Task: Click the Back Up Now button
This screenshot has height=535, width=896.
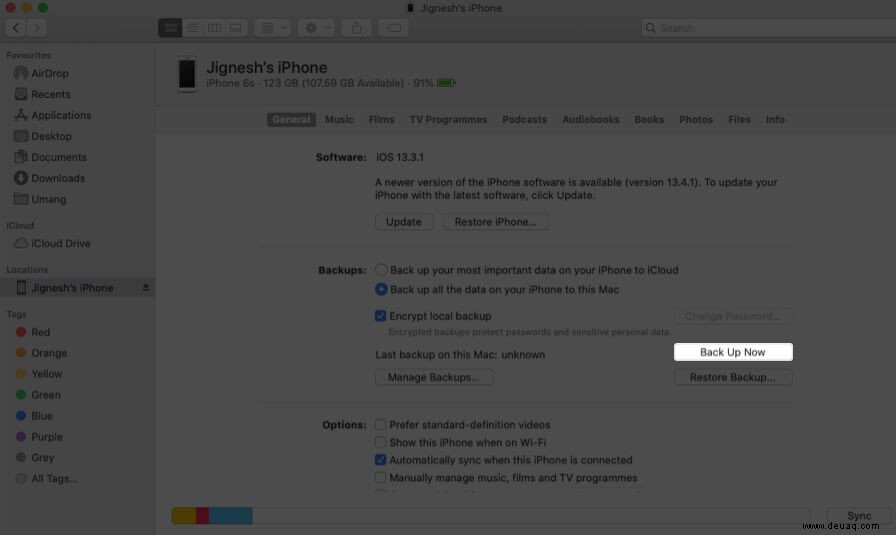Action: pyautogui.click(x=733, y=352)
